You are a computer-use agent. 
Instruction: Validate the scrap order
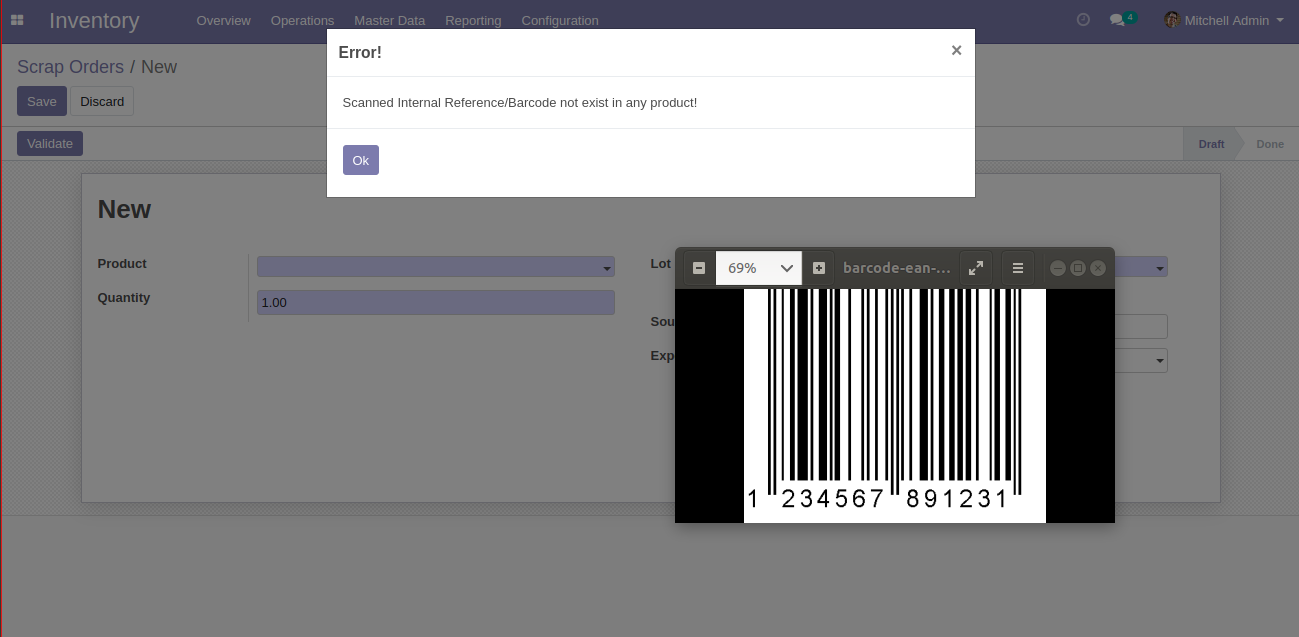tap(50, 143)
